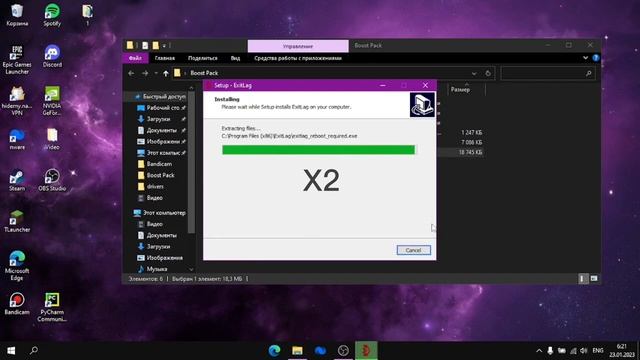Screen dimensions: 640x360
Task: Expand the Explorer ribbon with the chevron
Action: pos(585,58)
